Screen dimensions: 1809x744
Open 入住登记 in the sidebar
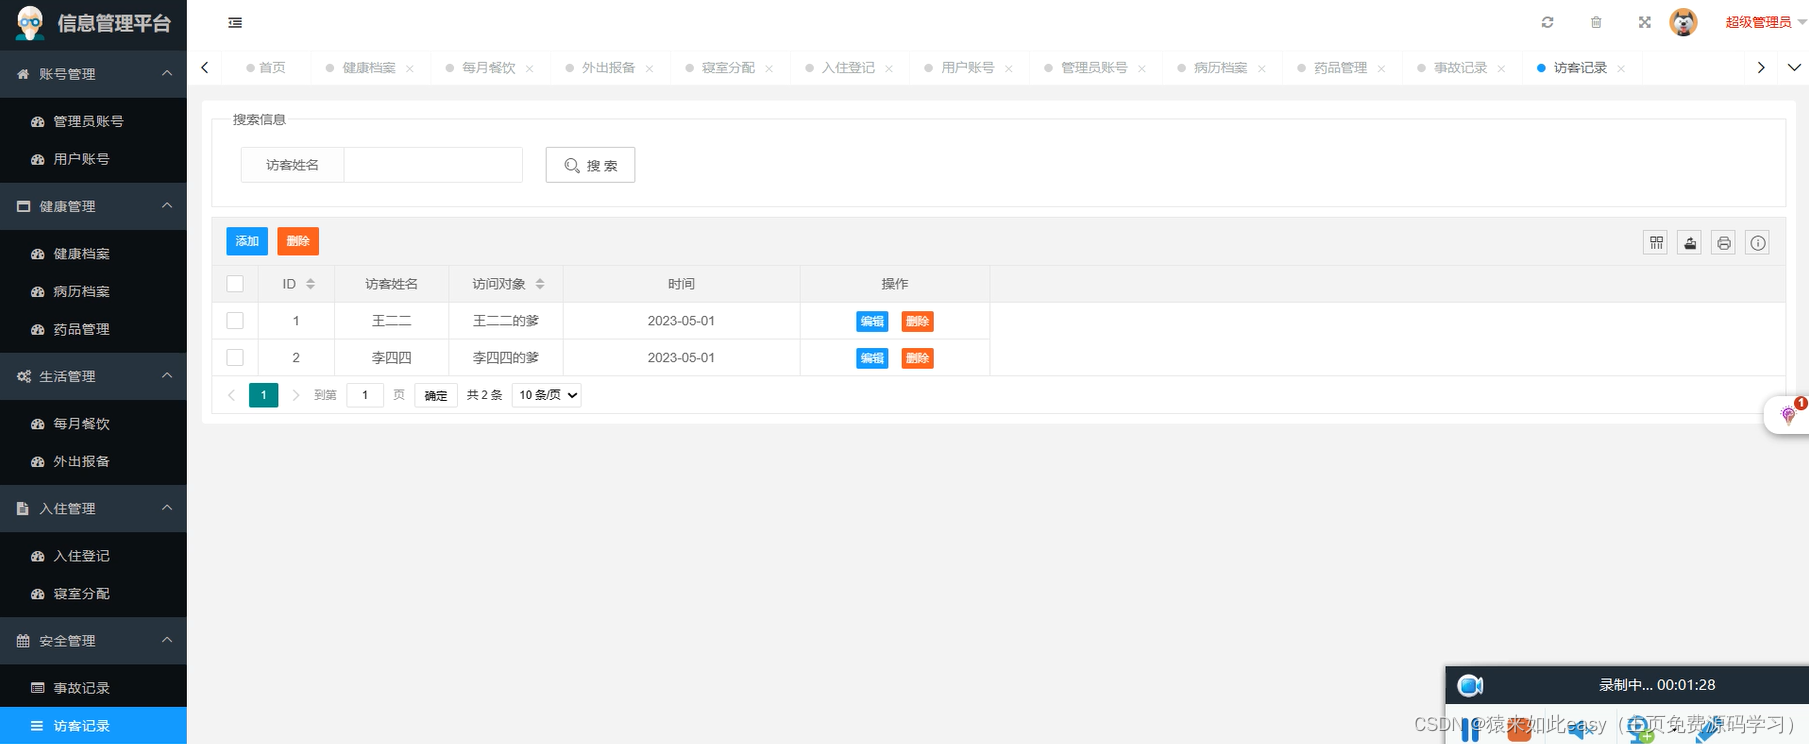(x=93, y=556)
